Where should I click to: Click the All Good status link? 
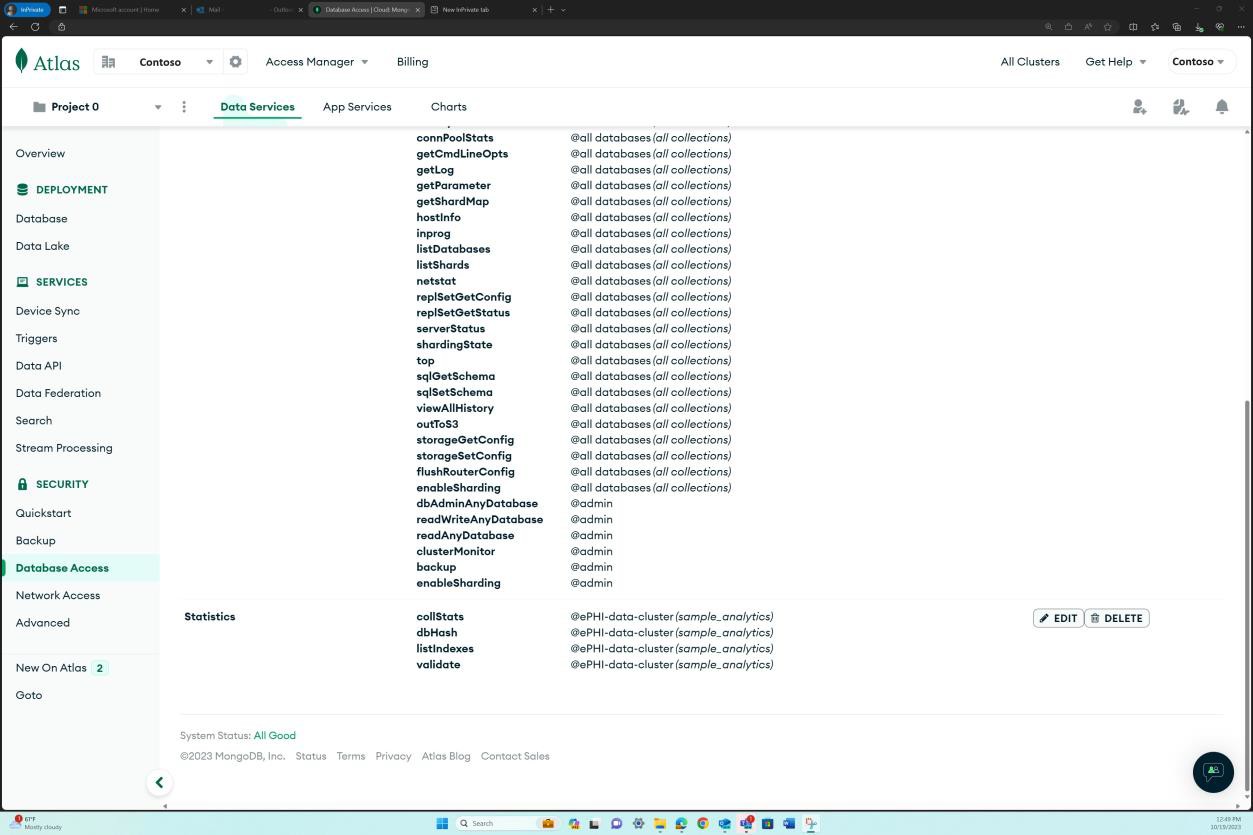point(274,735)
